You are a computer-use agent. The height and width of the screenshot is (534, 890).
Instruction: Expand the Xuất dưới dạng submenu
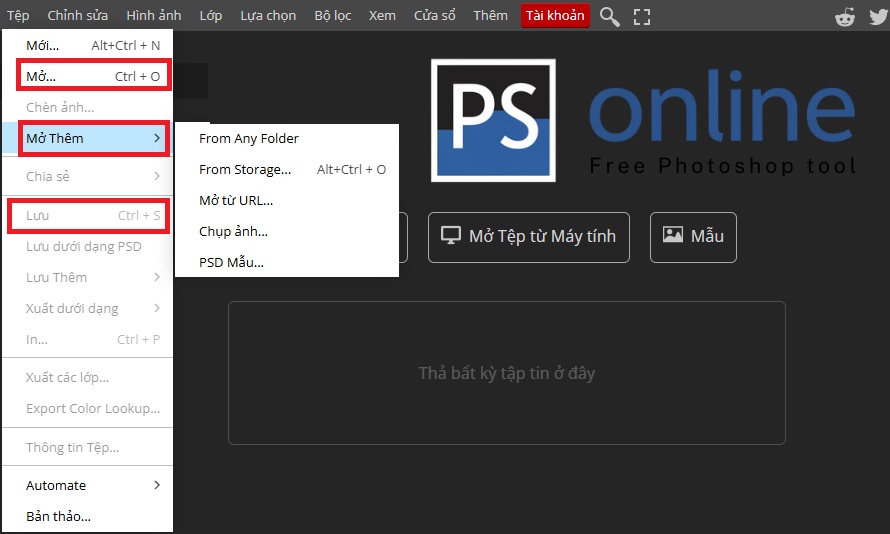87,308
